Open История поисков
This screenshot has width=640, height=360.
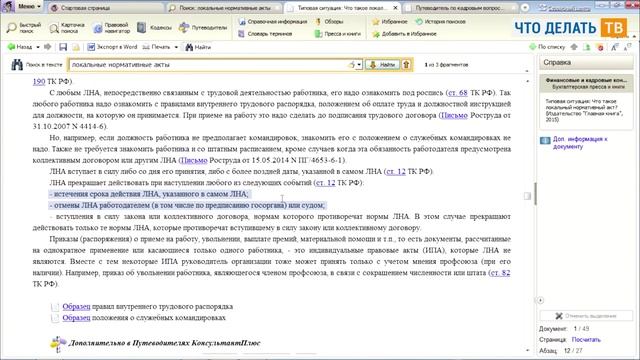click(x=440, y=22)
